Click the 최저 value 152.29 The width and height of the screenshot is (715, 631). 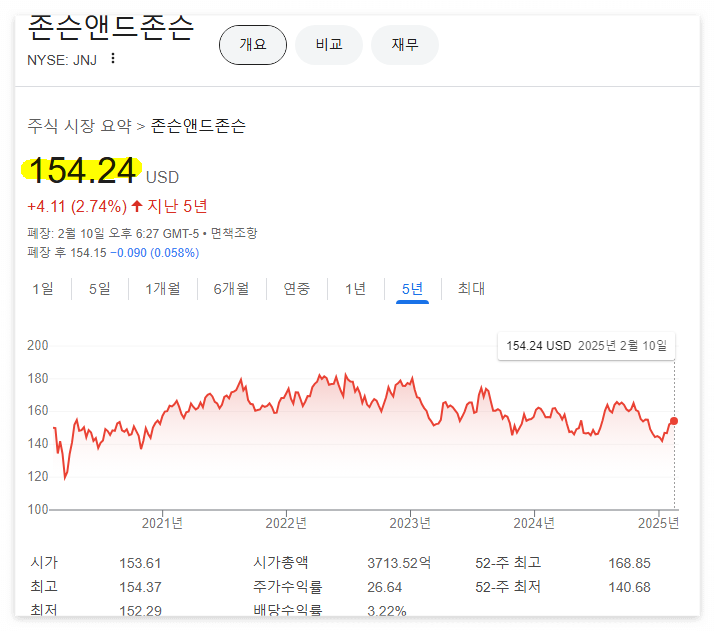140,610
